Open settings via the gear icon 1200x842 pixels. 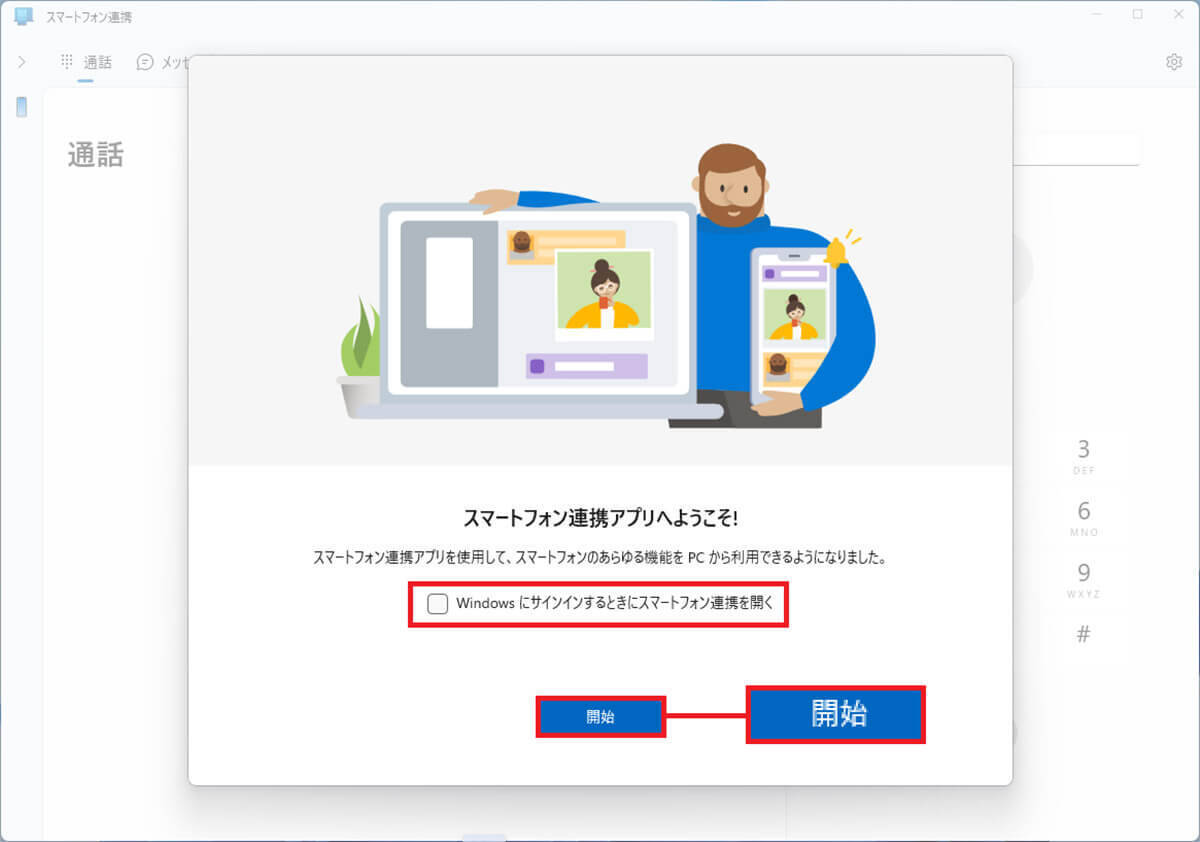tap(1173, 62)
